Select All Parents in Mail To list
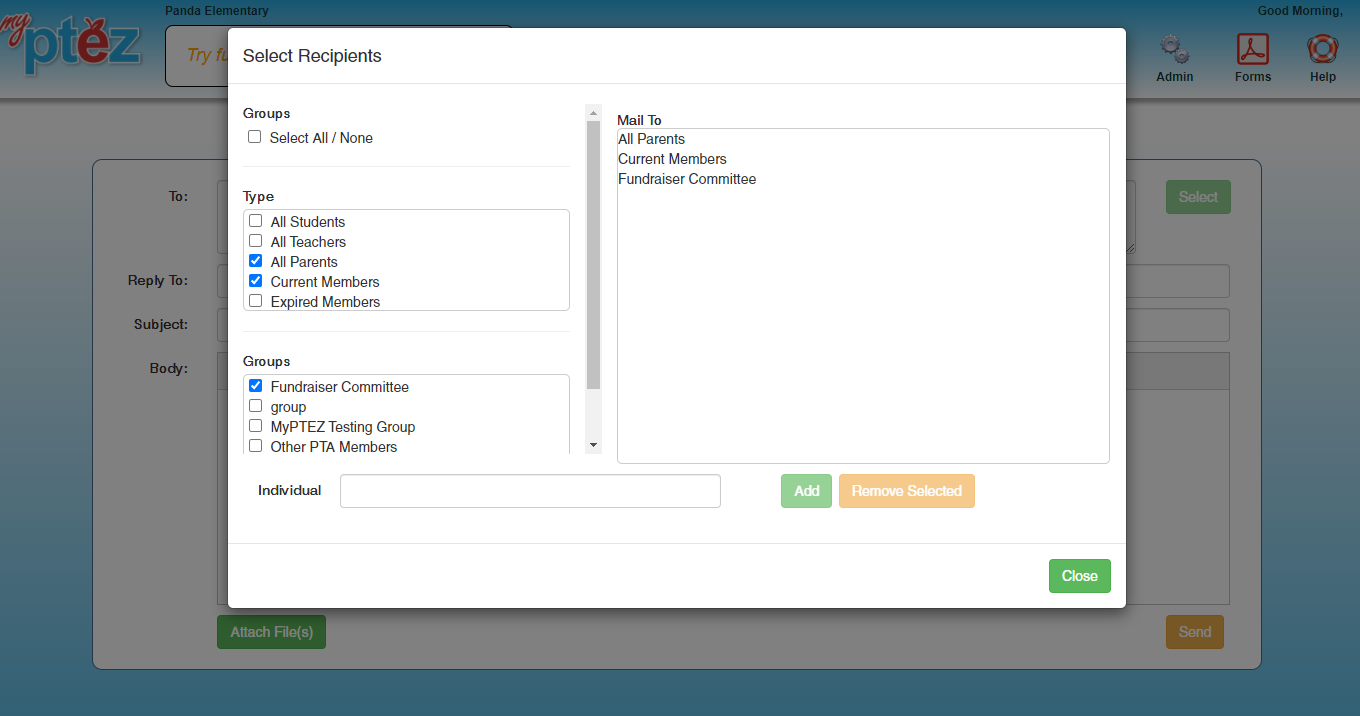Screen dimensions: 1360x716 point(651,139)
